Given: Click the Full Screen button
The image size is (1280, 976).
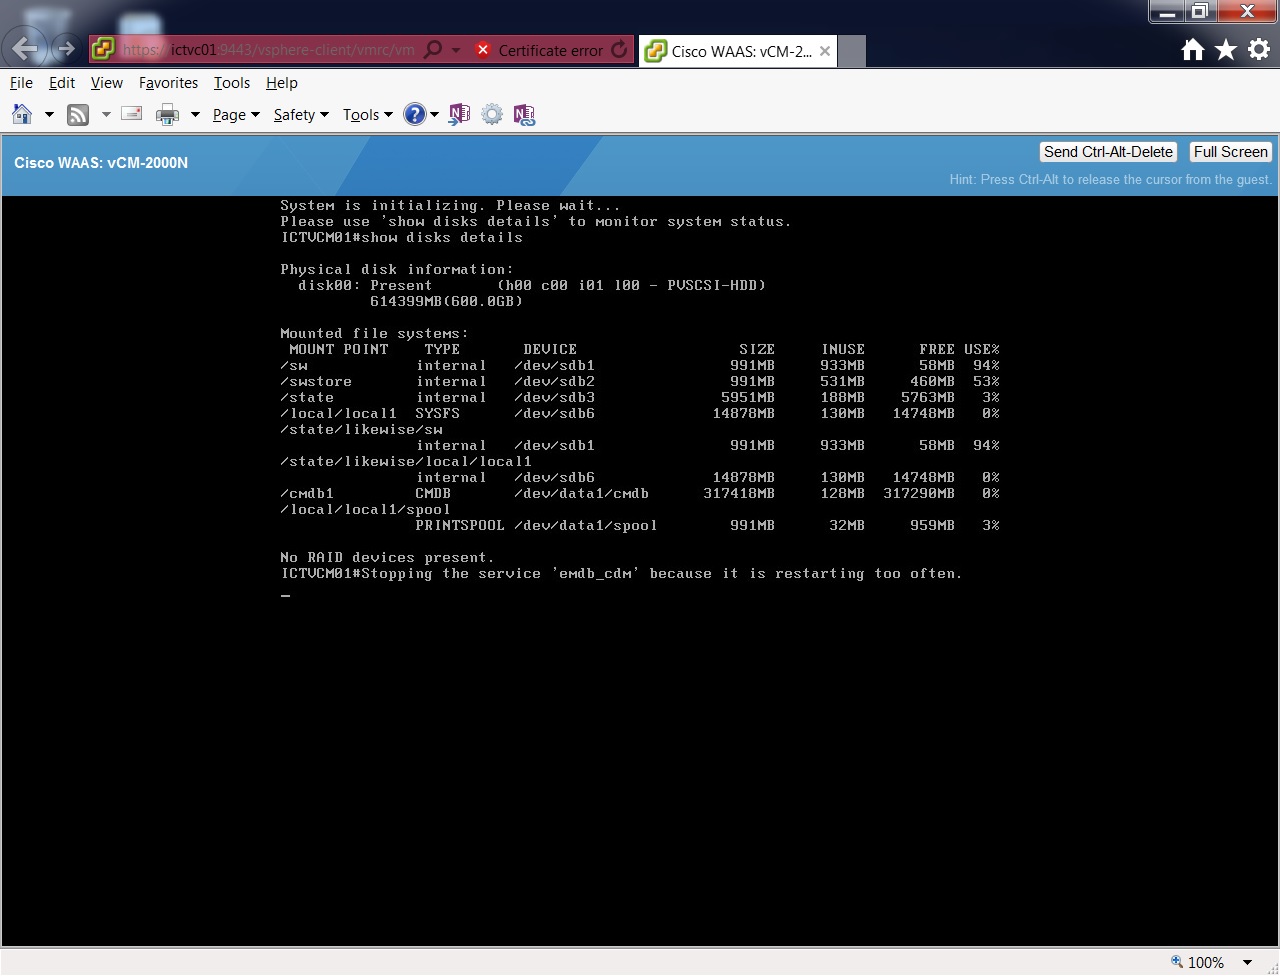Looking at the screenshot, I should point(1230,152).
